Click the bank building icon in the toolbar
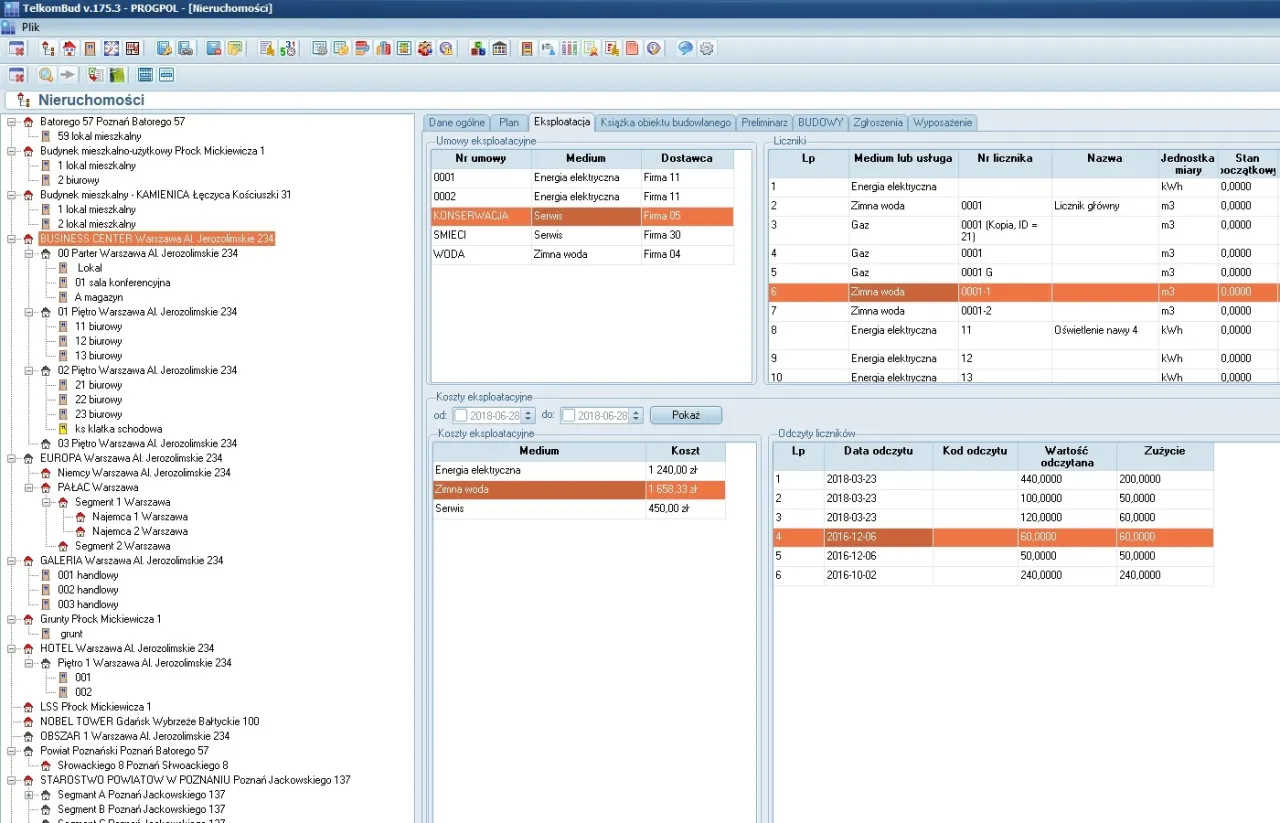 tap(499, 48)
